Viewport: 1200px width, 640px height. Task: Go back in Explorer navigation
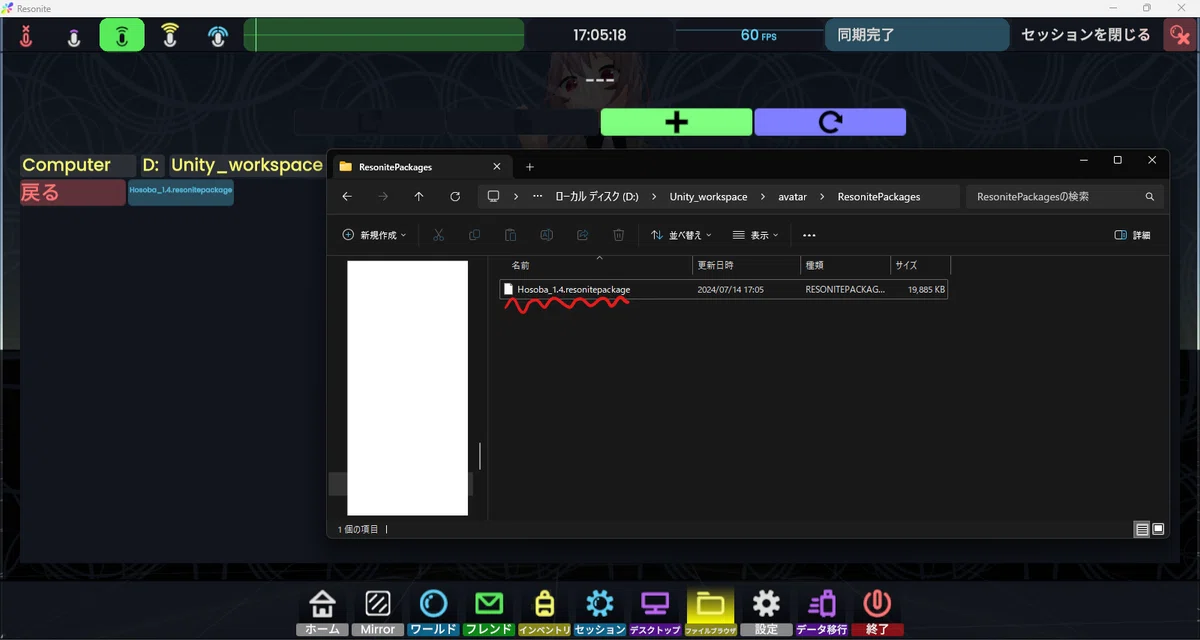tap(347, 197)
